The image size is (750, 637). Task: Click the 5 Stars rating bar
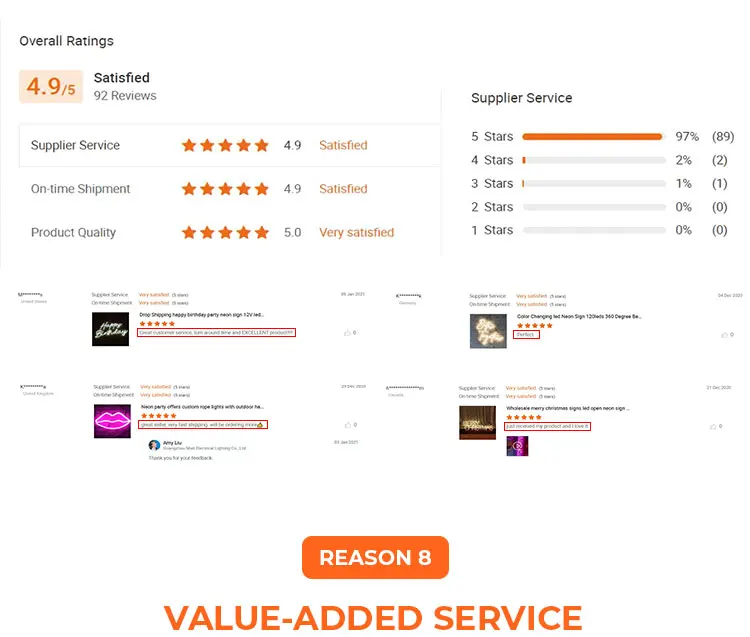(594, 136)
